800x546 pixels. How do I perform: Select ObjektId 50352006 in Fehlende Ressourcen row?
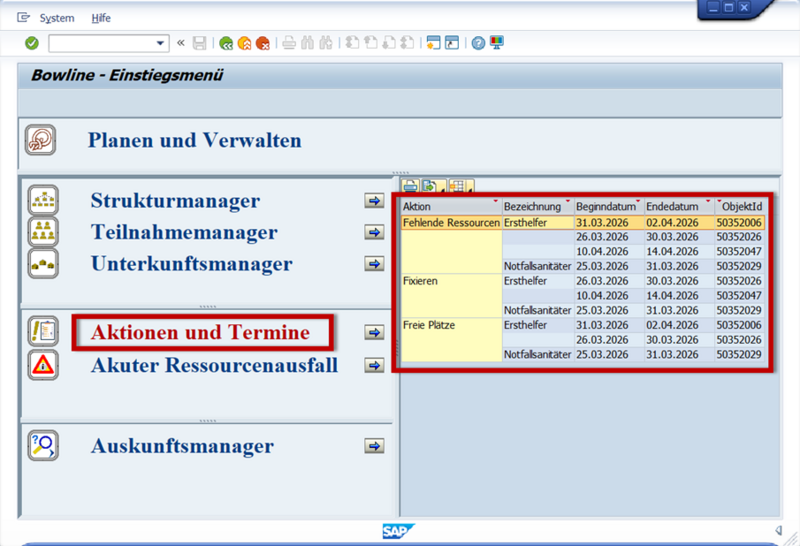click(x=739, y=222)
